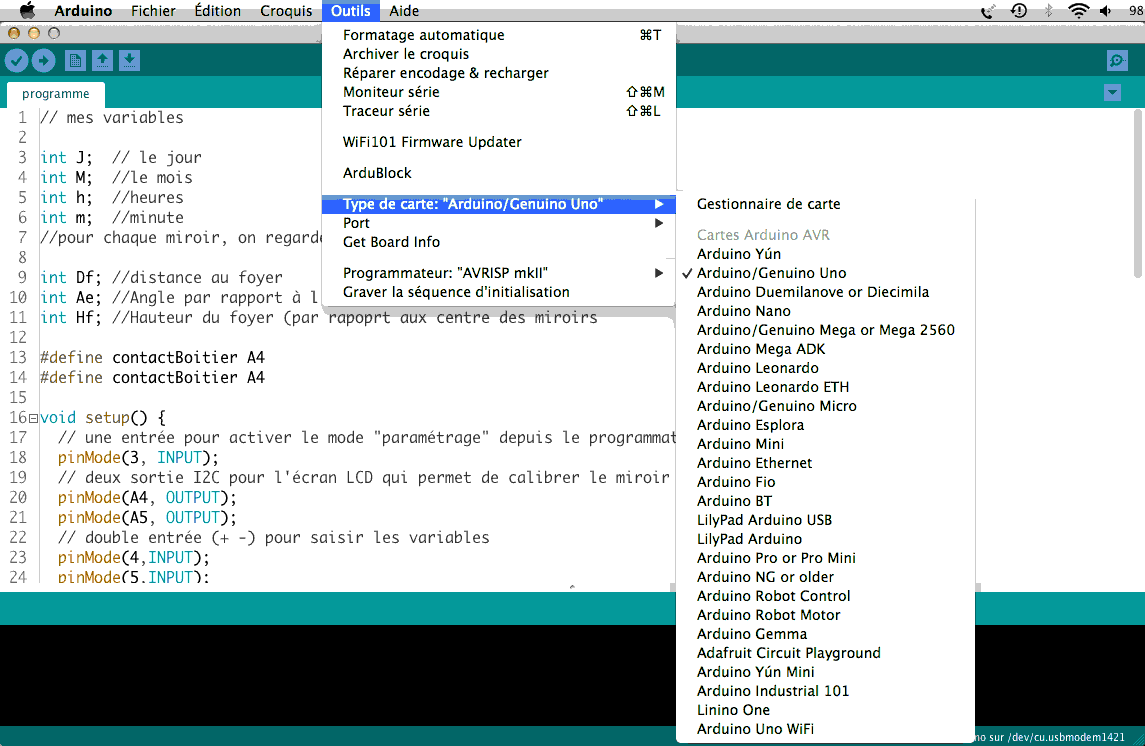Click Get Board Info

(391, 242)
